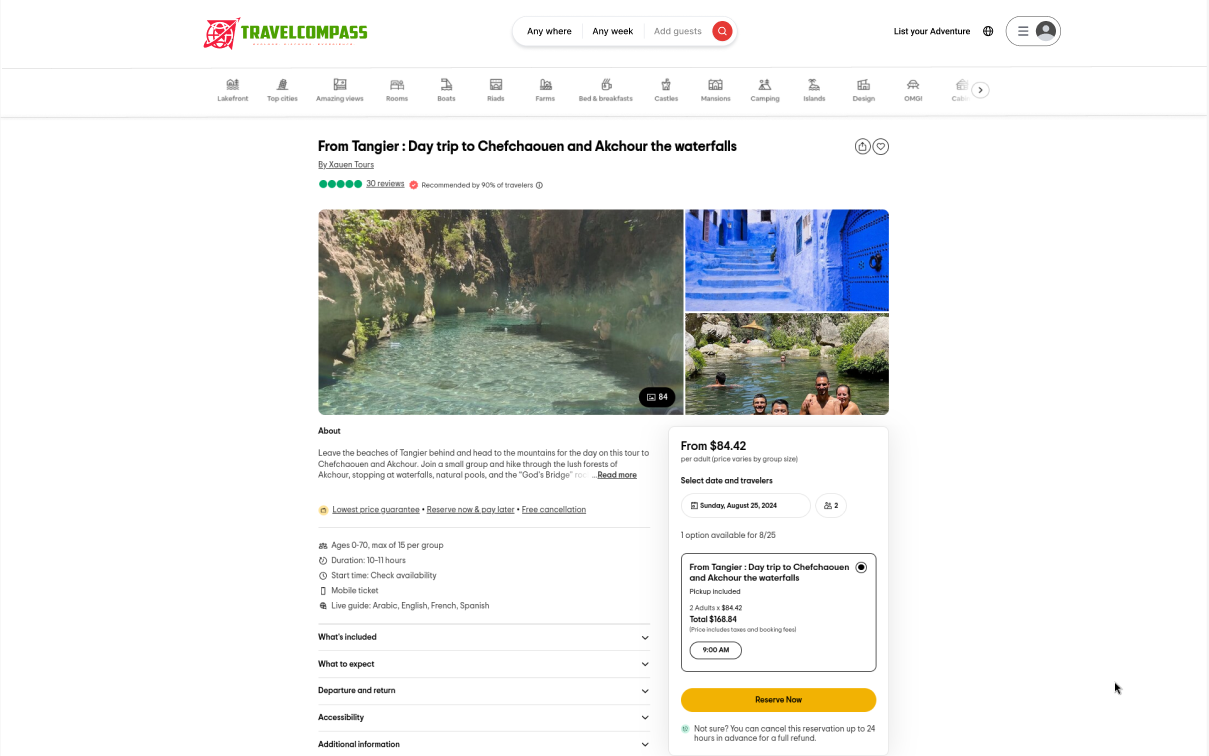Browse the Mansions category
Viewport: 1209px width, 756px height.
click(x=715, y=90)
